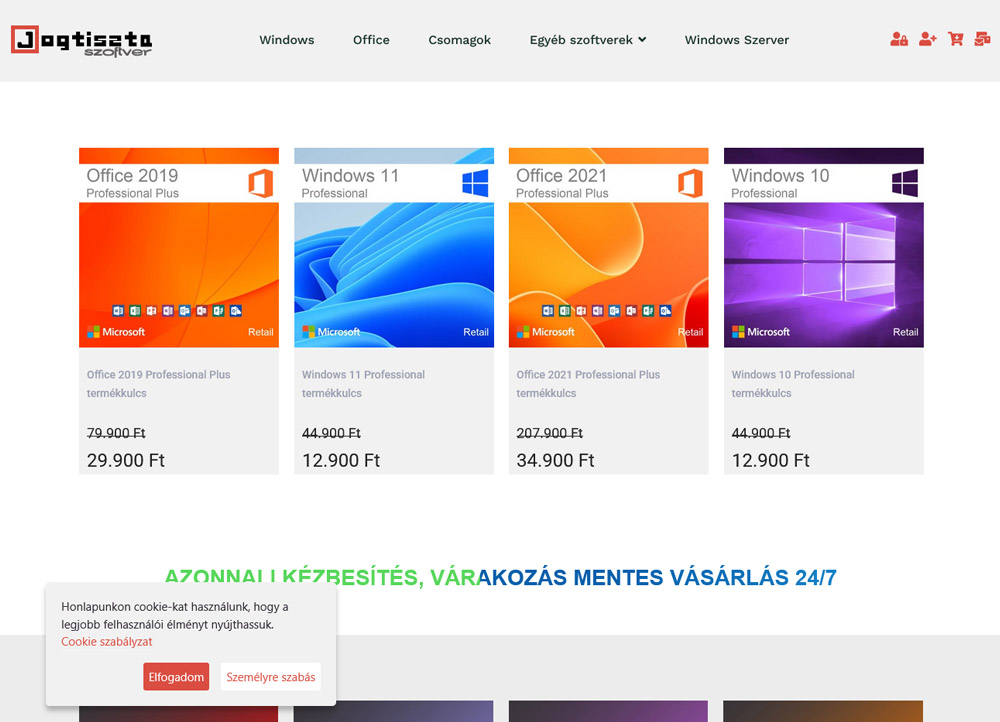Screen dimensions: 1000x722
Task: Click the Windows logo on Windows 11 card
Action: tap(475, 183)
